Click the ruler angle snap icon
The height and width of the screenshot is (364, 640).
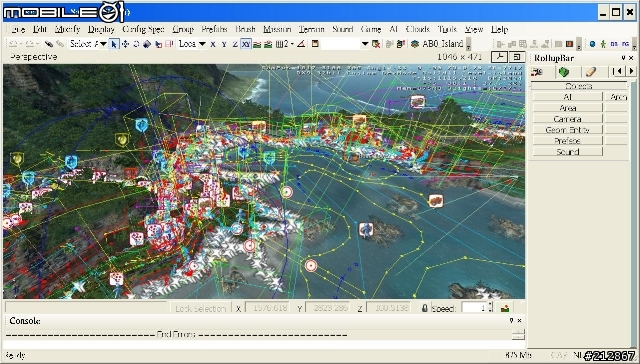301,44
